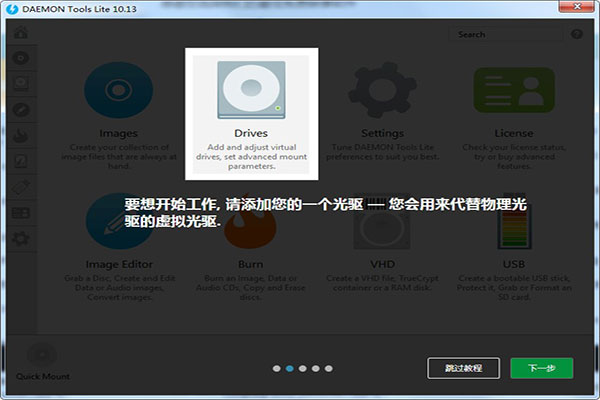This screenshot has width=600, height=400.
Task: Click the Quick Mount disc icon
Action: (42, 357)
